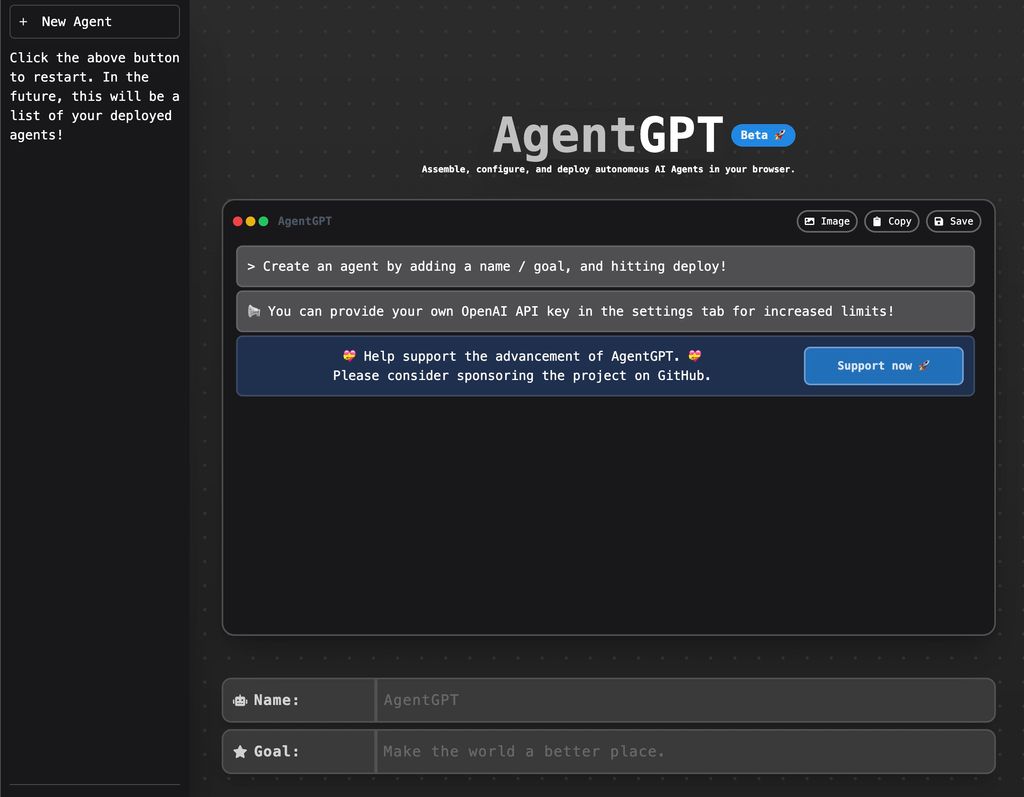Click the plus icon on New Agent
The height and width of the screenshot is (797, 1024).
point(23,21)
